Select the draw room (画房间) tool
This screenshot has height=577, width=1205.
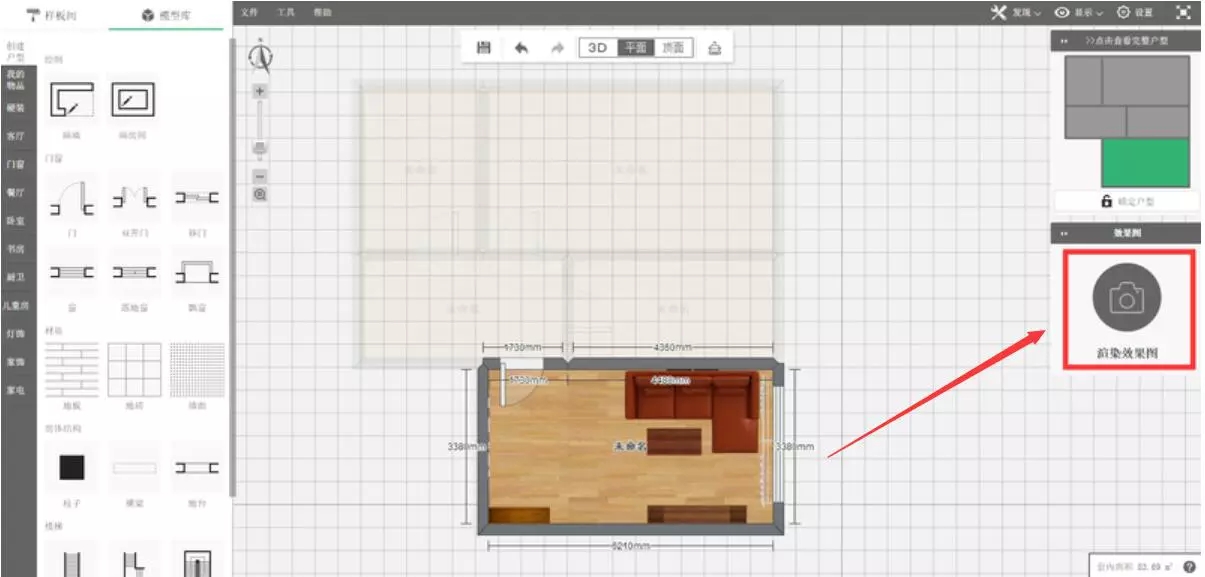(133, 100)
